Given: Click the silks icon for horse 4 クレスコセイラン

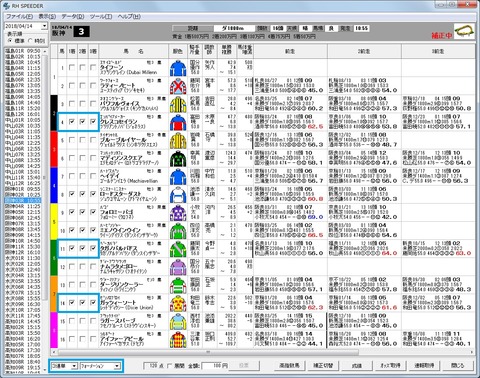Looking at the screenshot, I should pos(178,122).
